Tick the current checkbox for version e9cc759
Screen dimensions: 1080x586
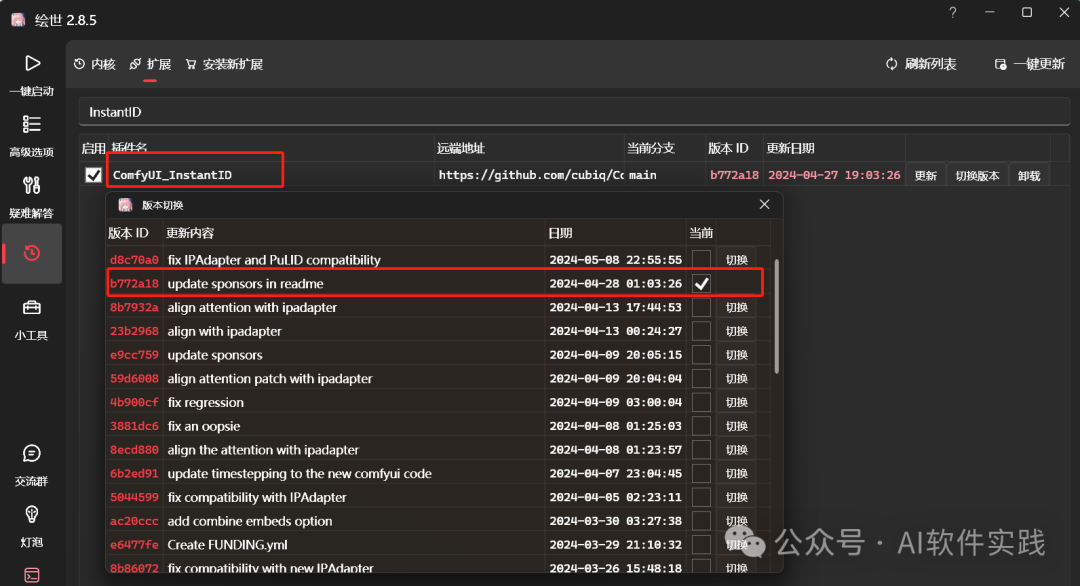(x=701, y=355)
